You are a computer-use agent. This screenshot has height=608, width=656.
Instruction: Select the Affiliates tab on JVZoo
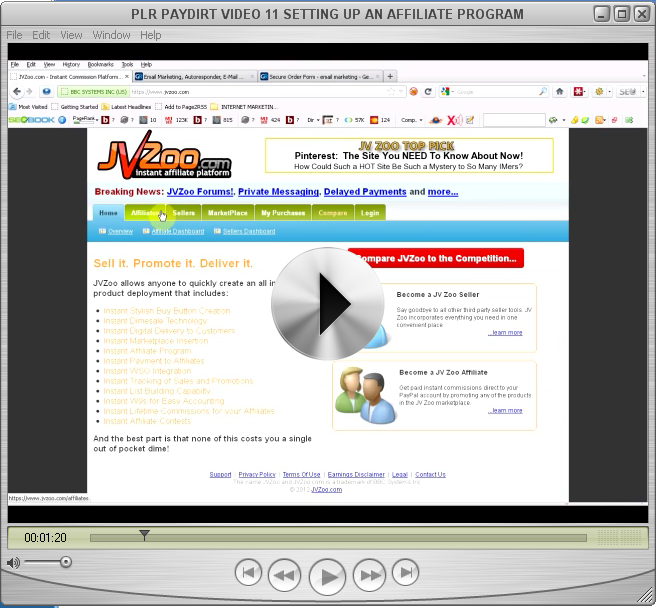tap(145, 213)
